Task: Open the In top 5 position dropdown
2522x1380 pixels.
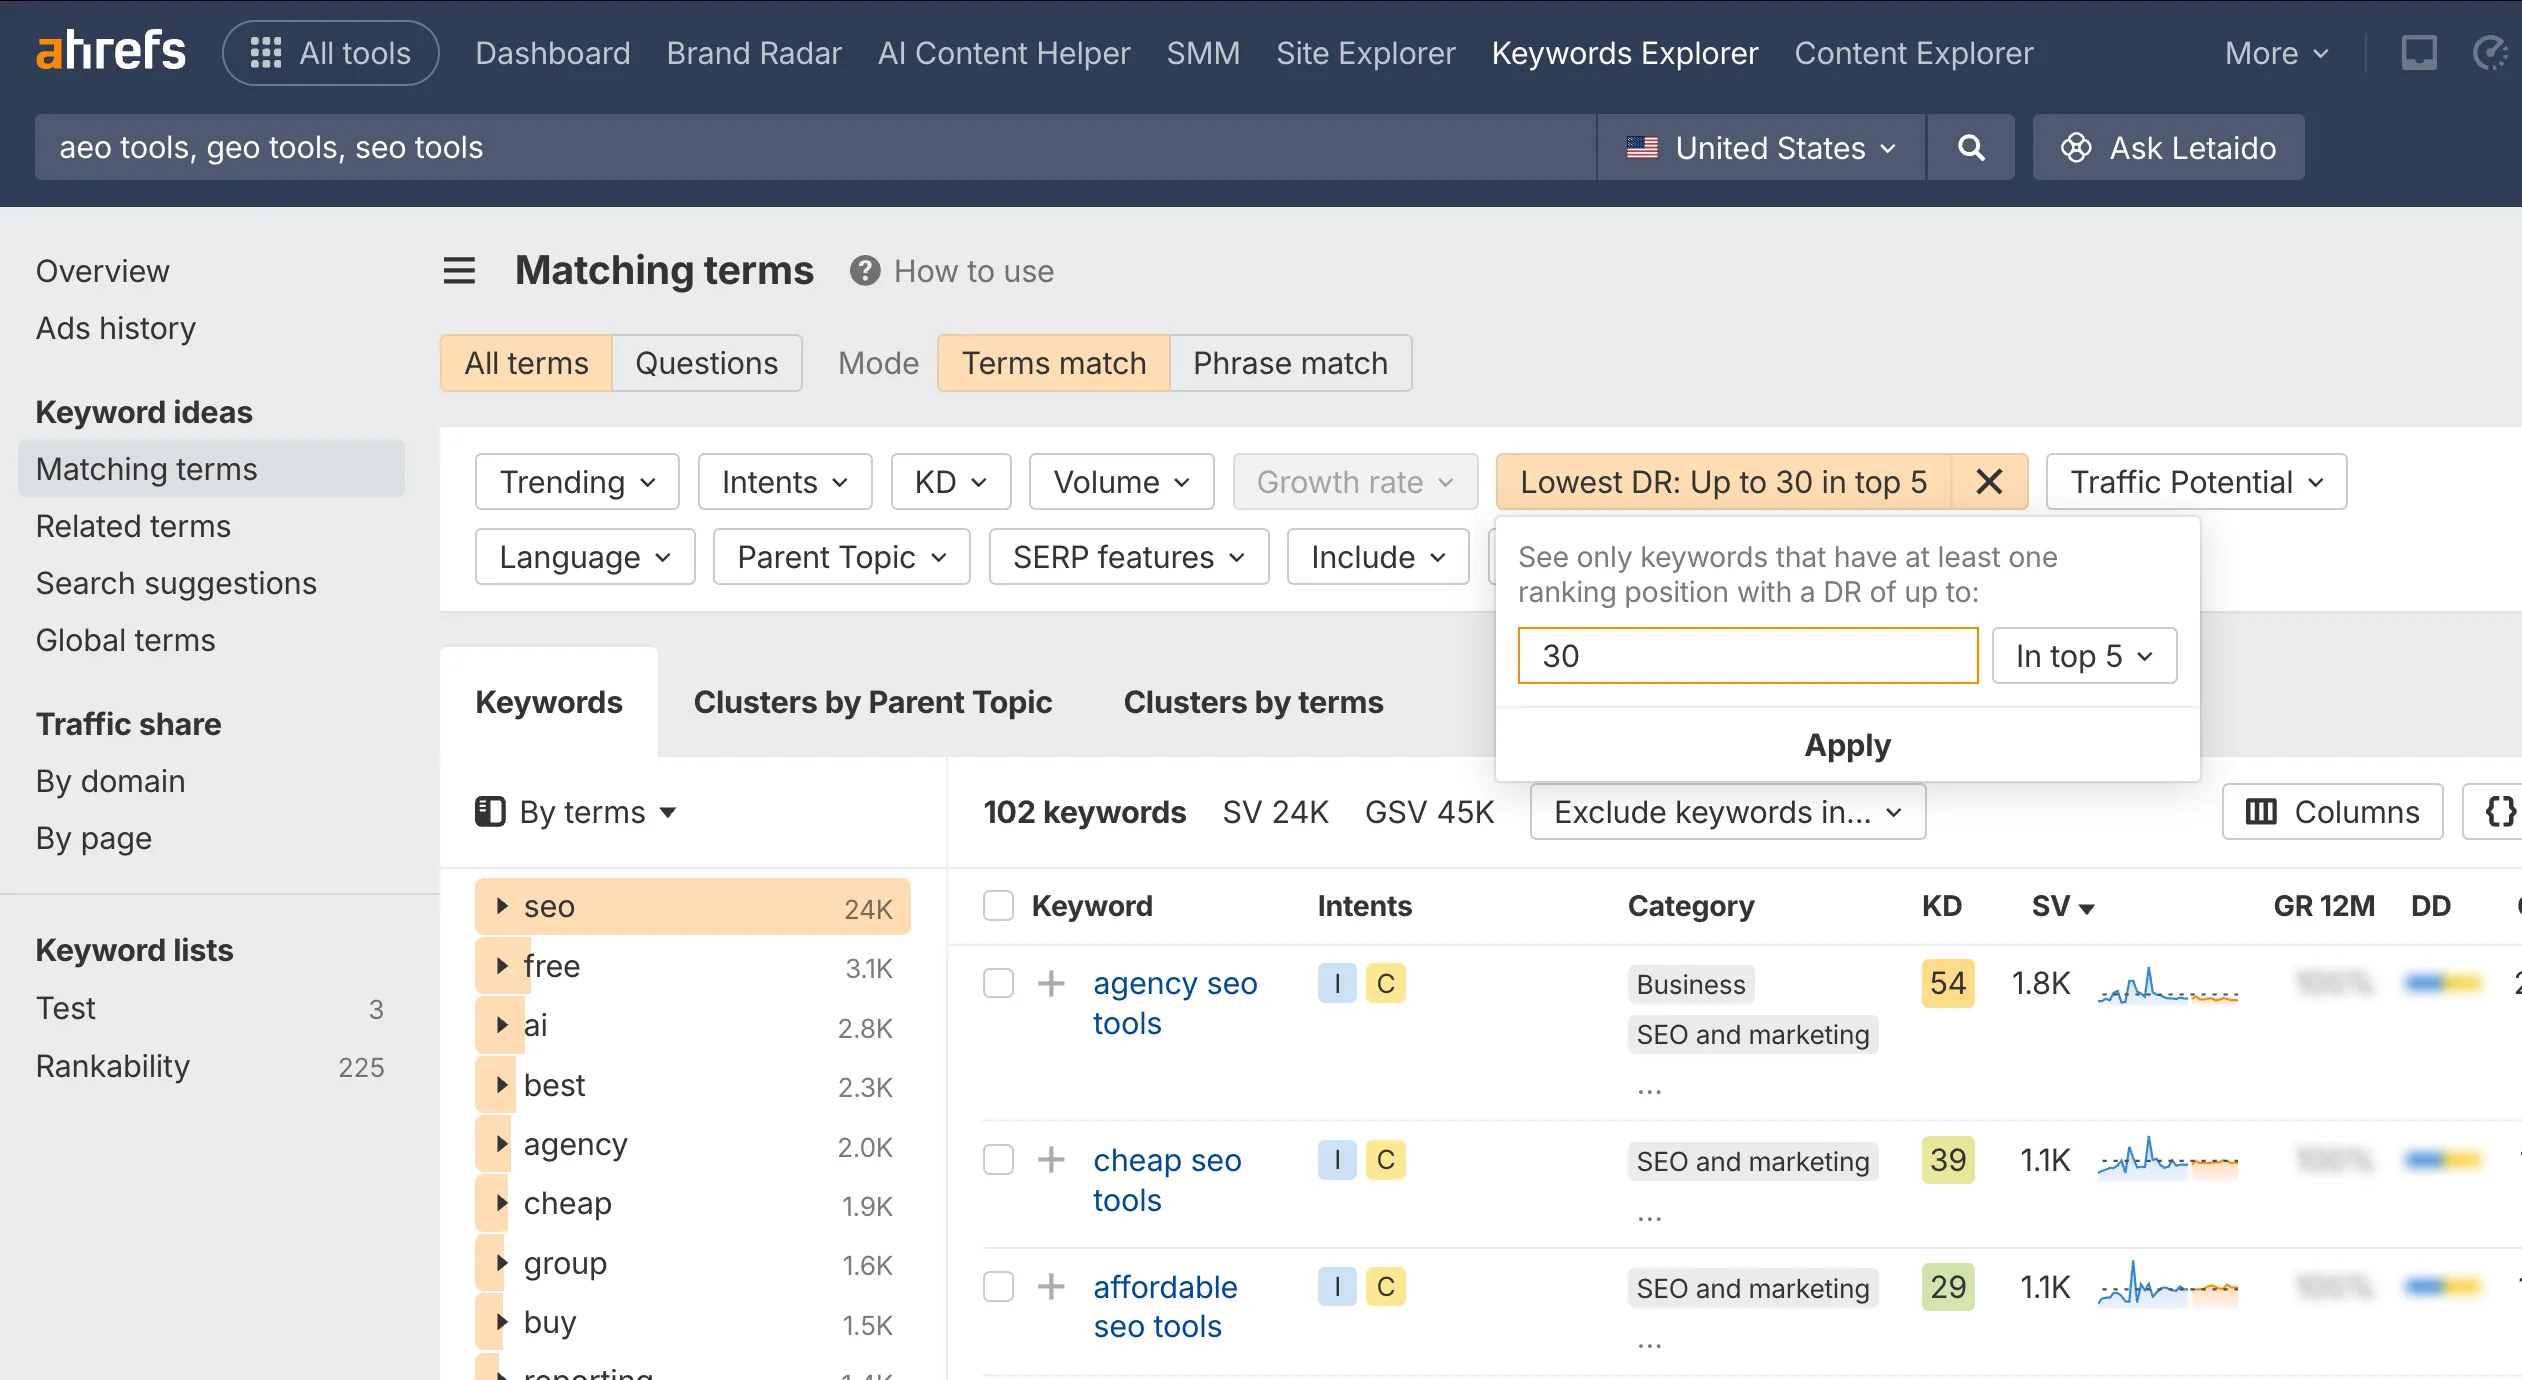Action: [2084, 656]
